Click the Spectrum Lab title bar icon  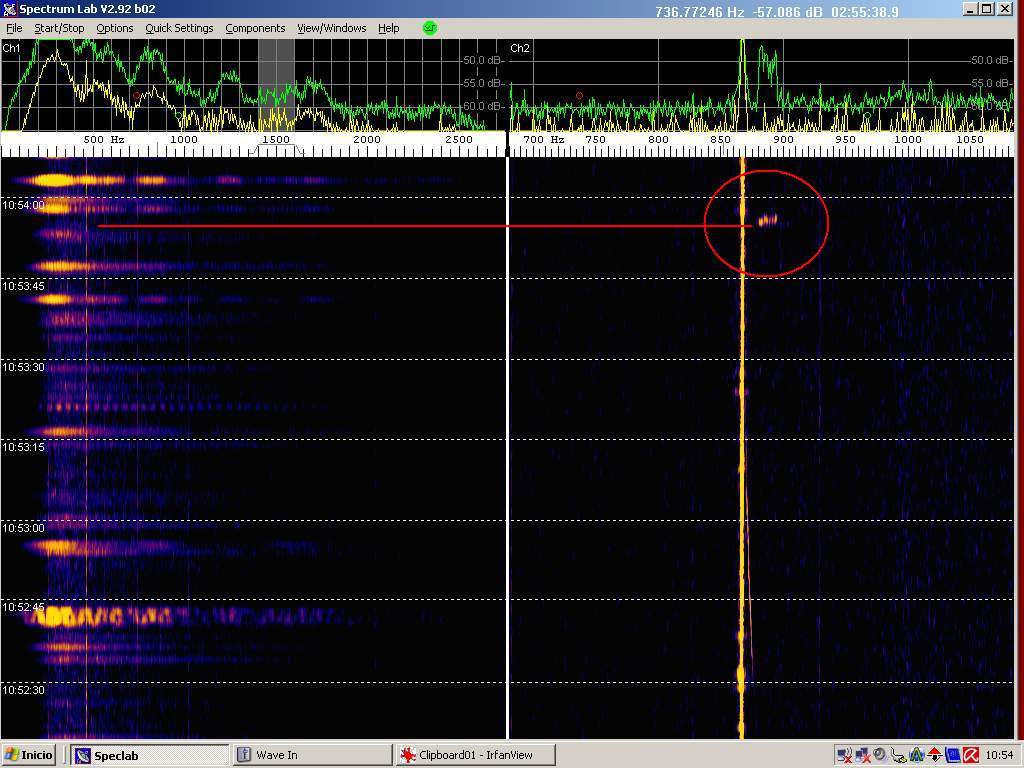click(x=9, y=9)
